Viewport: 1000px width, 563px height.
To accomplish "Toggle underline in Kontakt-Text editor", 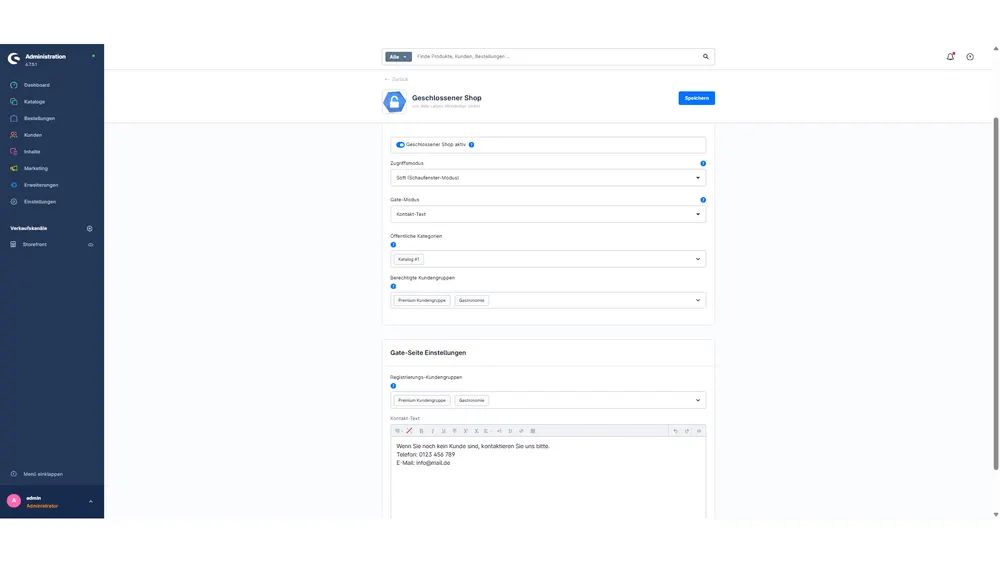I will [443, 431].
